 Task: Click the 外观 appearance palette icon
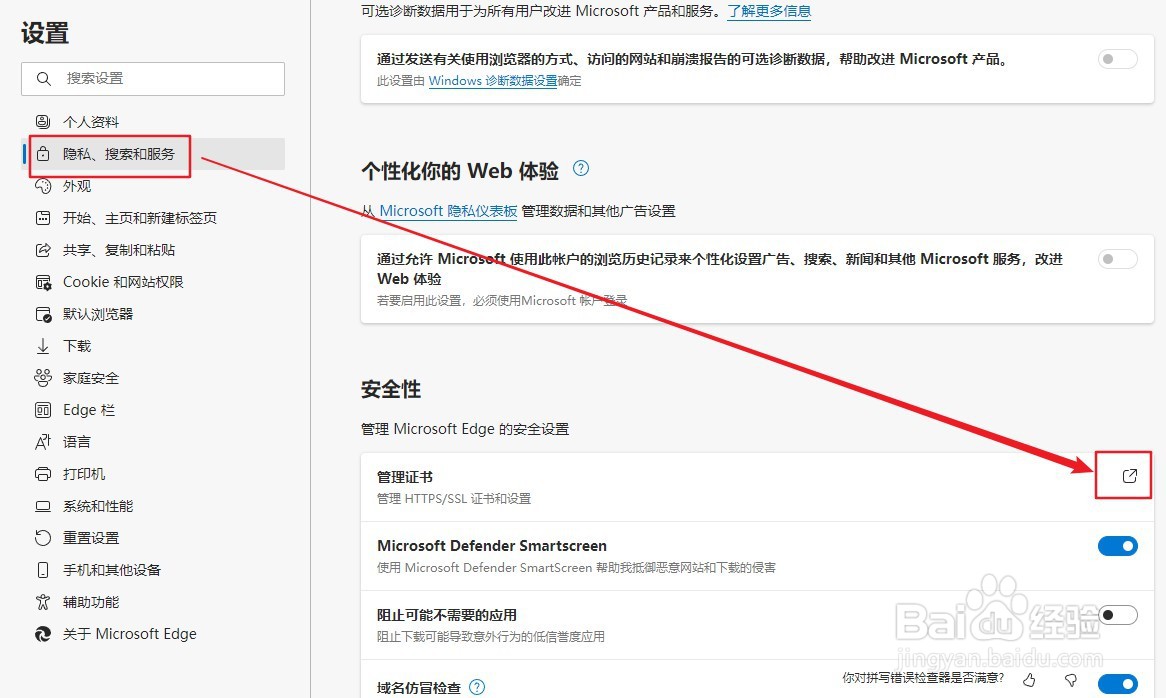(43, 186)
